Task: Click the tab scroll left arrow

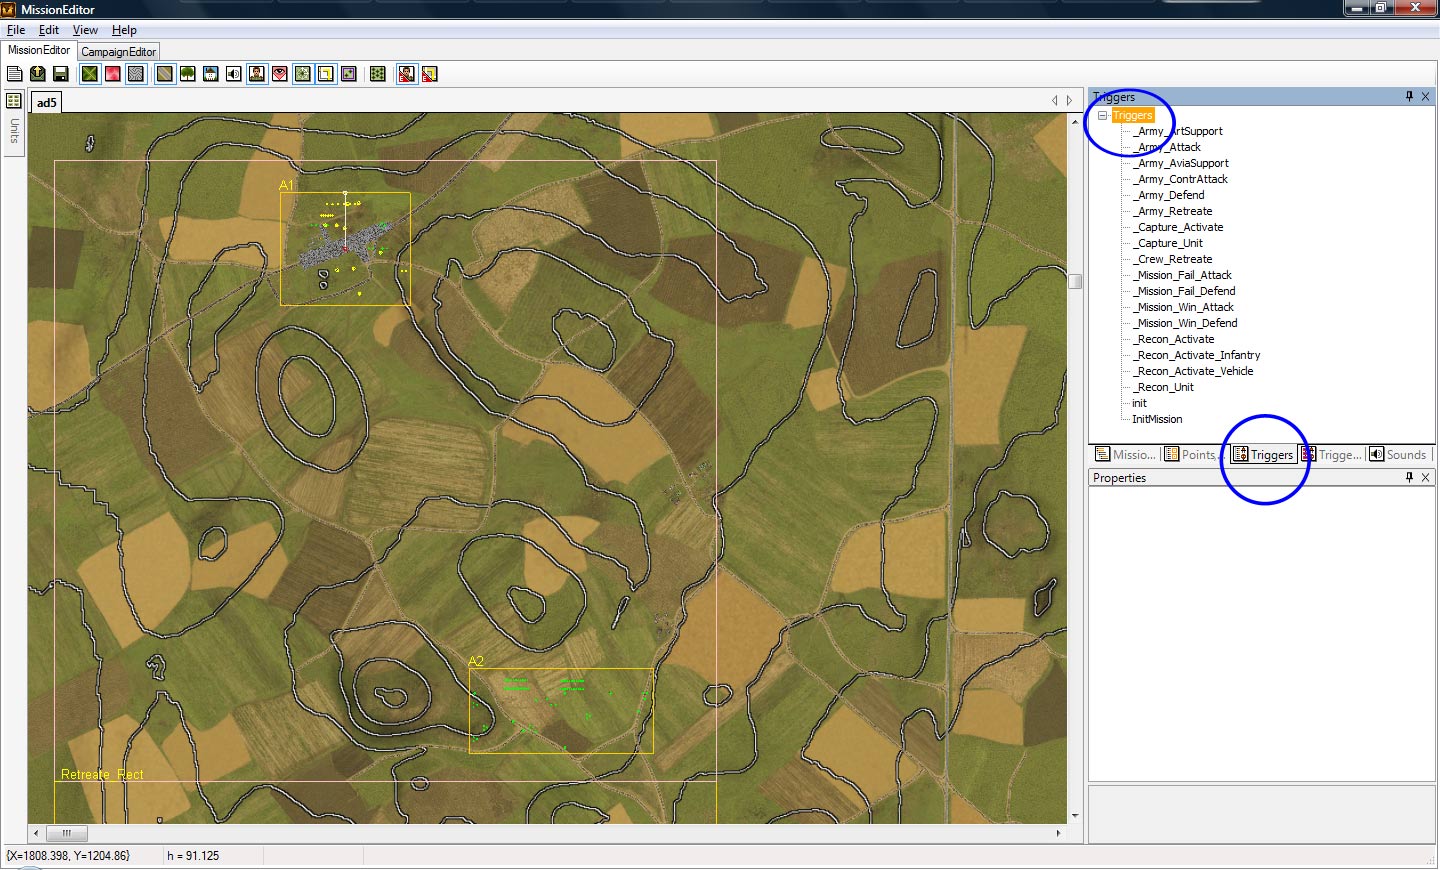Action: pyautogui.click(x=1054, y=101)
